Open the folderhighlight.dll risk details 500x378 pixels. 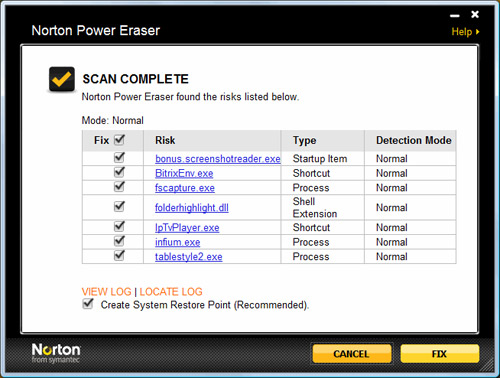[192, 208]
